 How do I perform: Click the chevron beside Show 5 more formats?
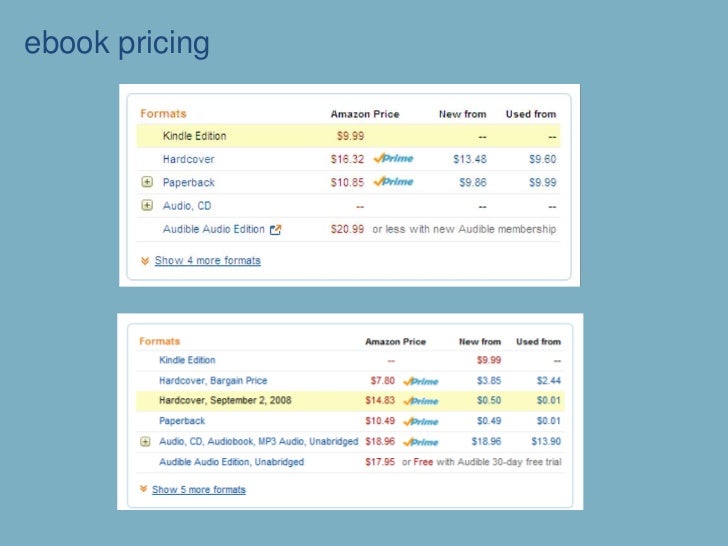coord(143,489)
